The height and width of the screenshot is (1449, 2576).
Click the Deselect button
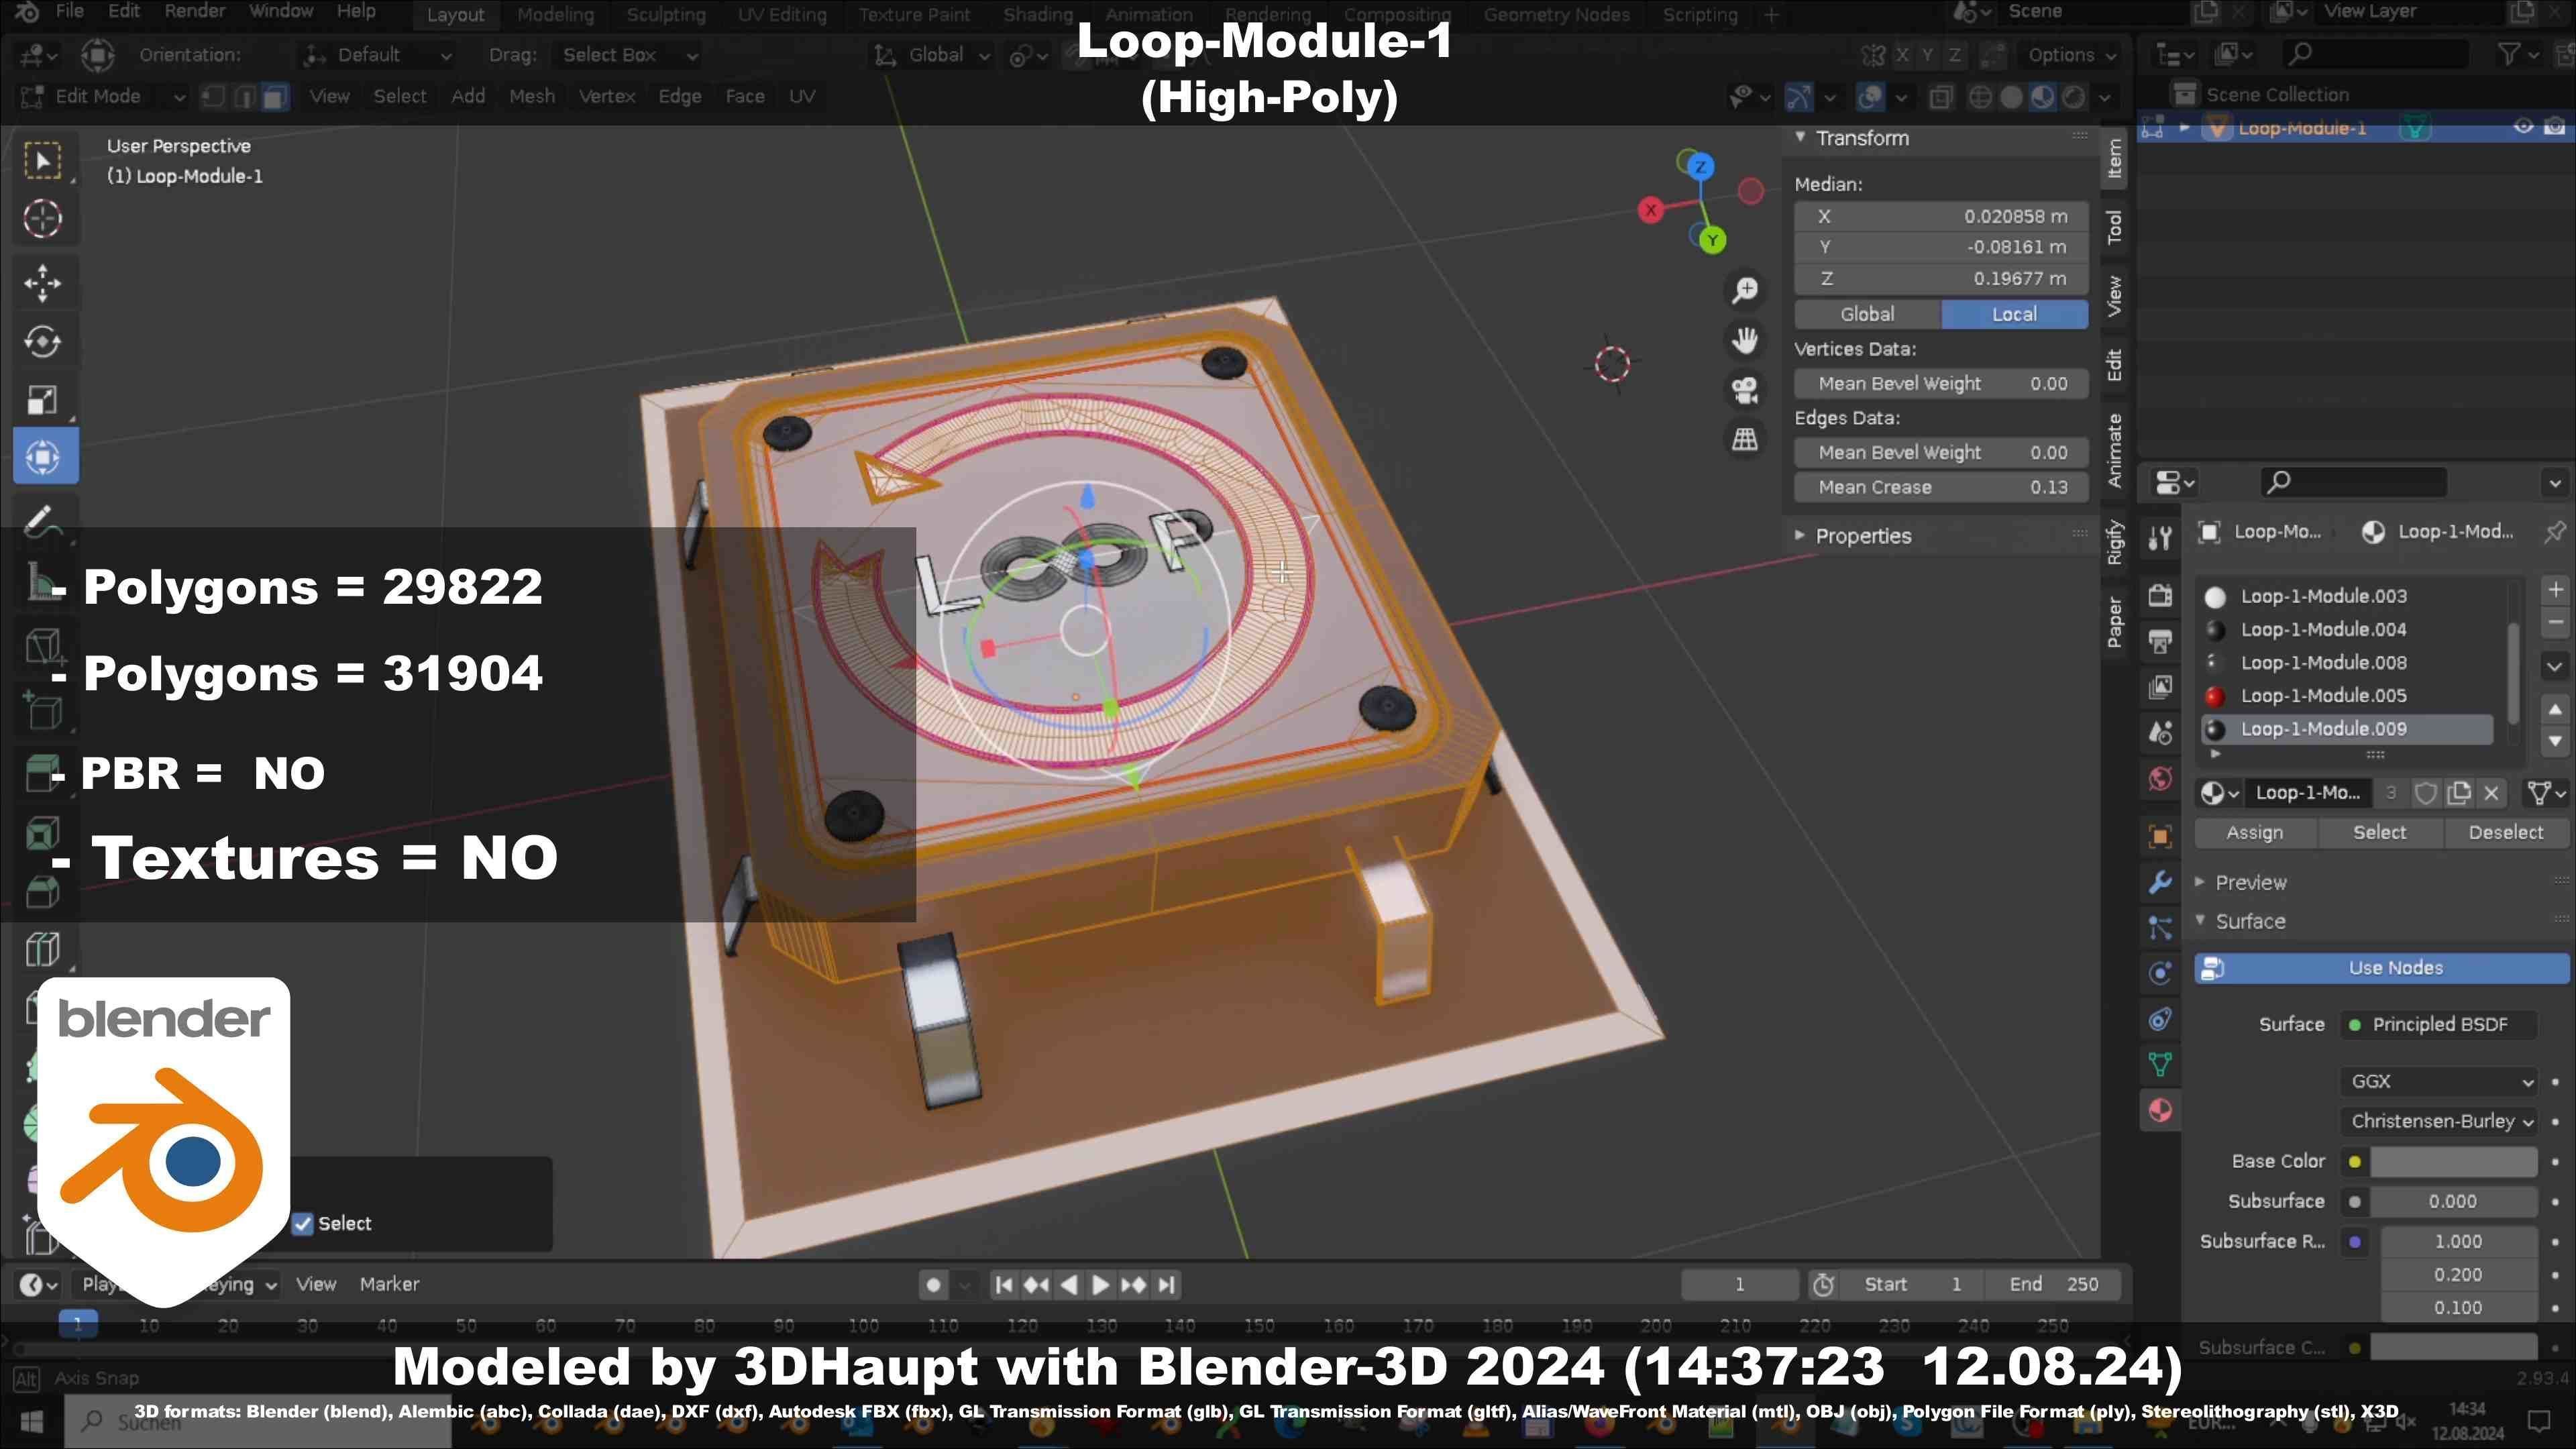point(2505,833)
